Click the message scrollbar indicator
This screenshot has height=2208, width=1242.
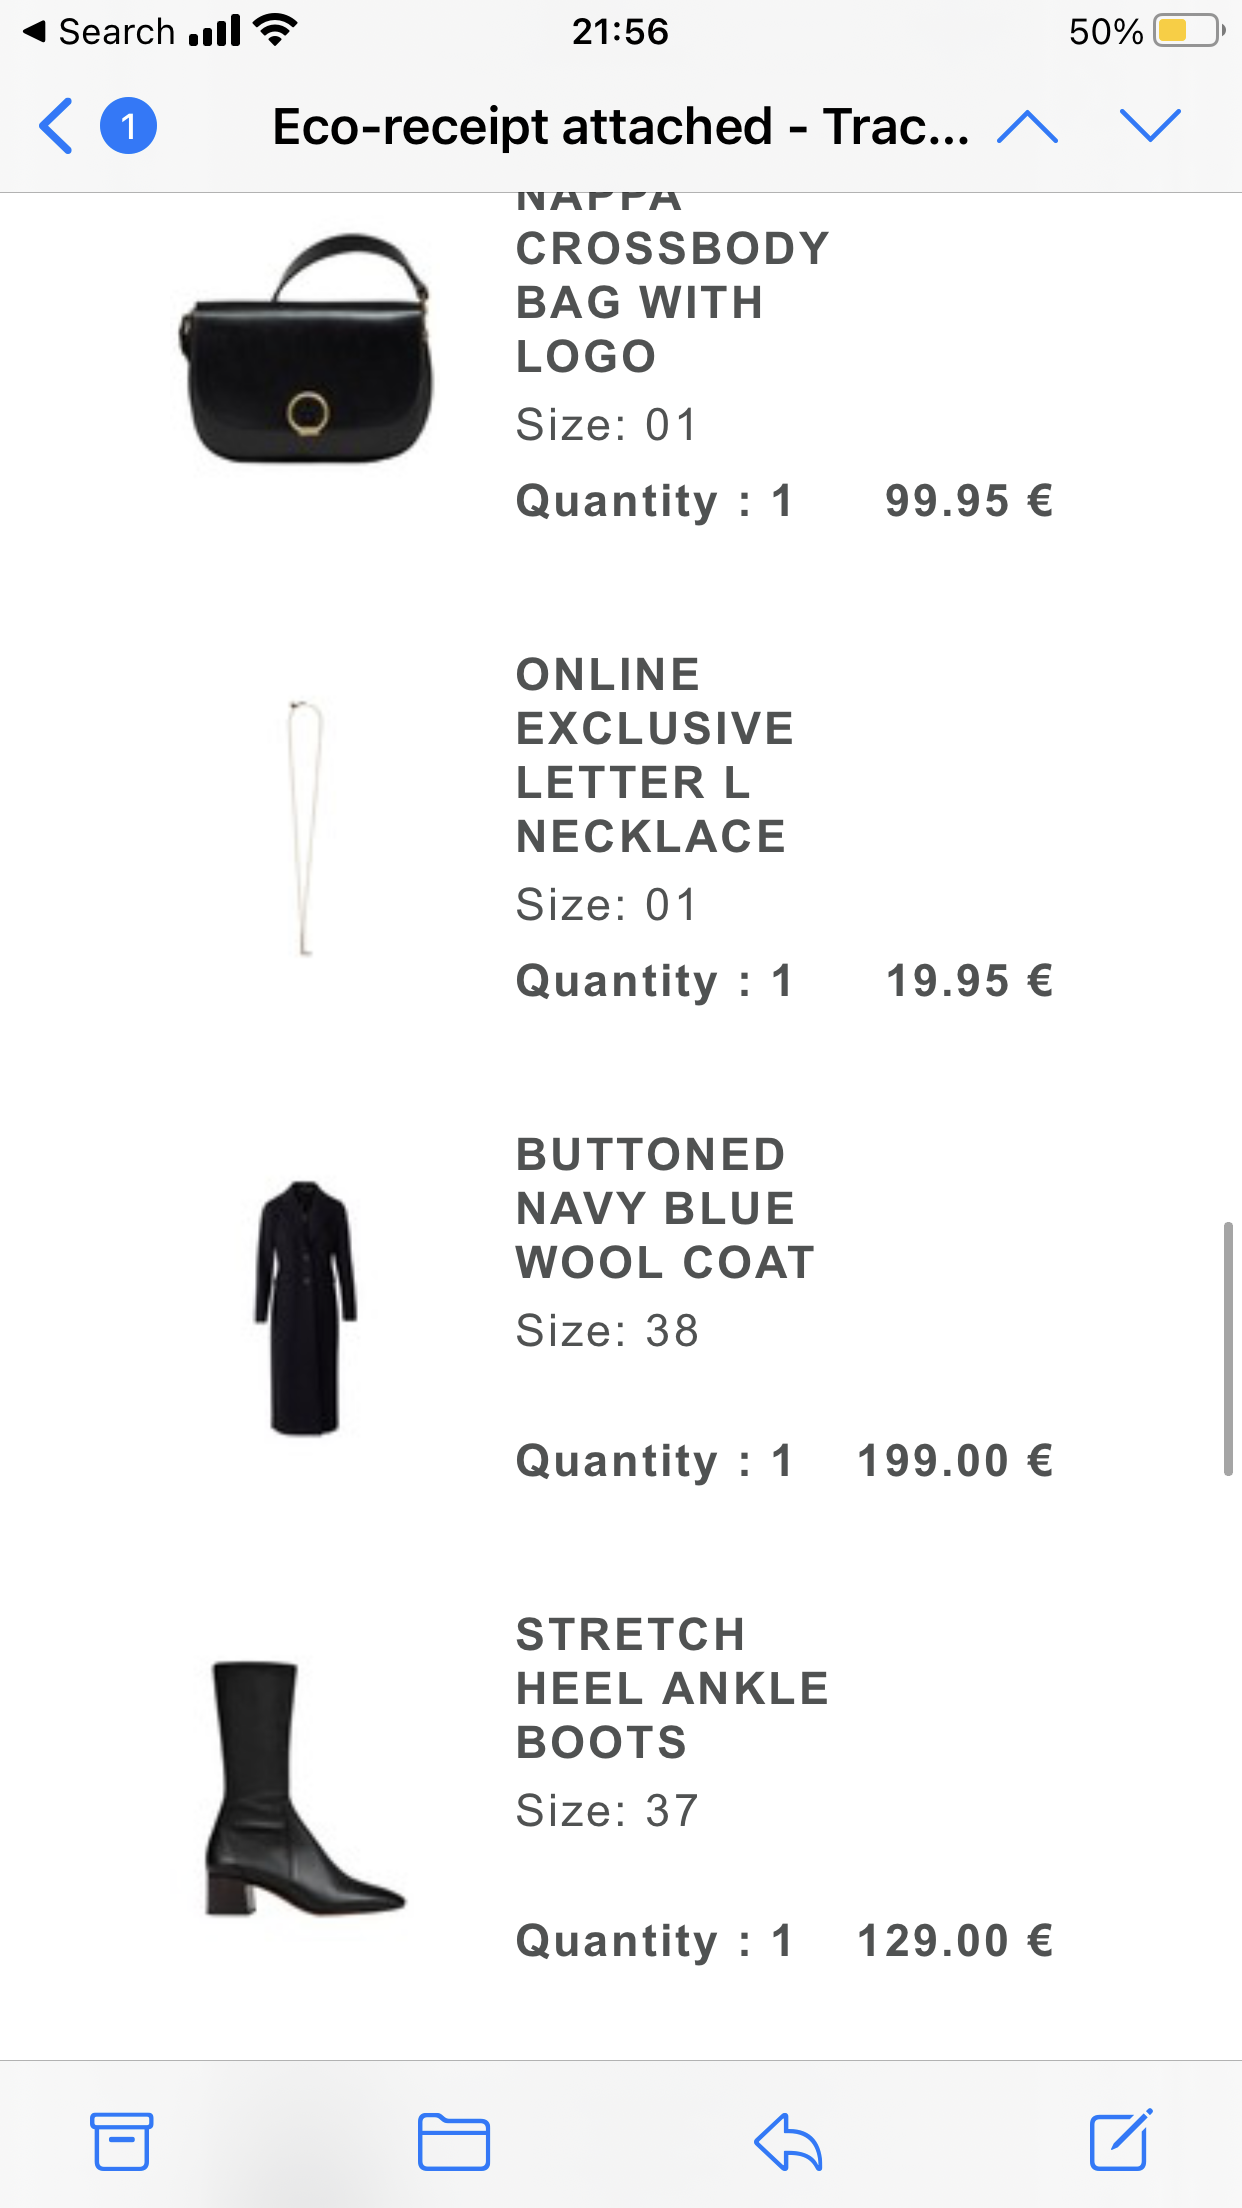click(x=1228, y=1348)
